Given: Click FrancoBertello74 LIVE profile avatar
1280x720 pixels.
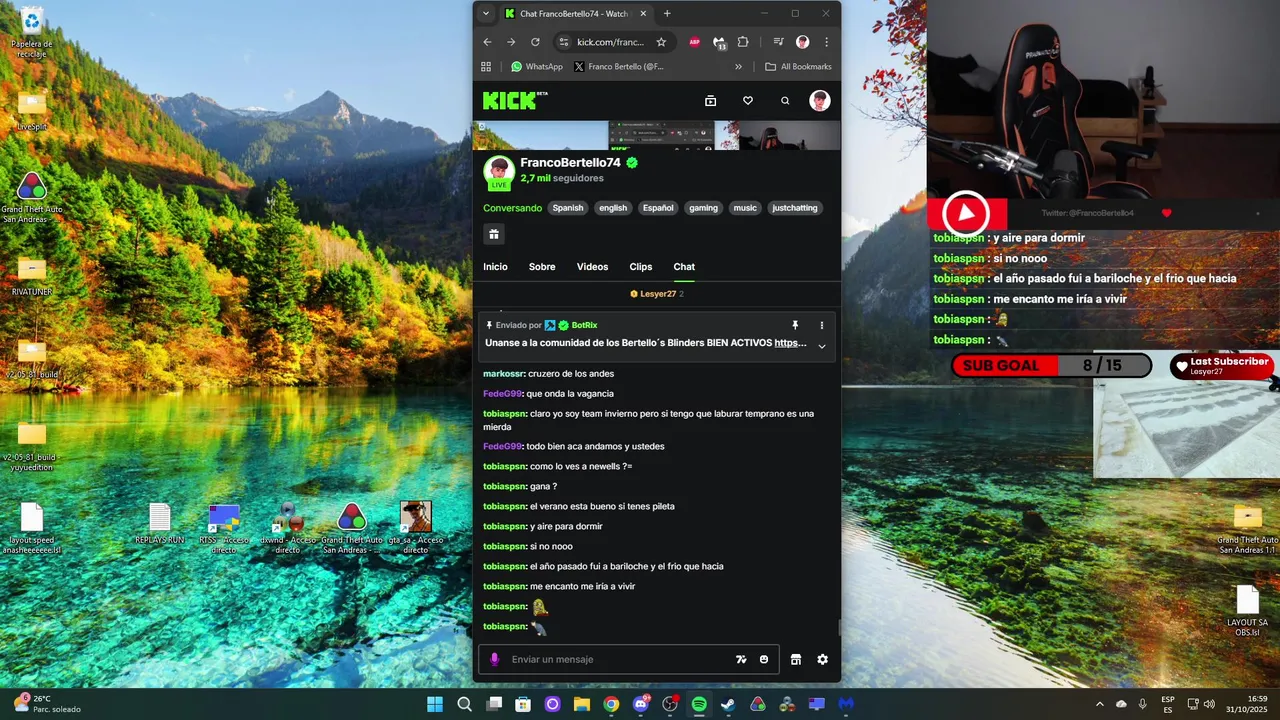Looking at the screenshot, I should click(x=499, y=171).
